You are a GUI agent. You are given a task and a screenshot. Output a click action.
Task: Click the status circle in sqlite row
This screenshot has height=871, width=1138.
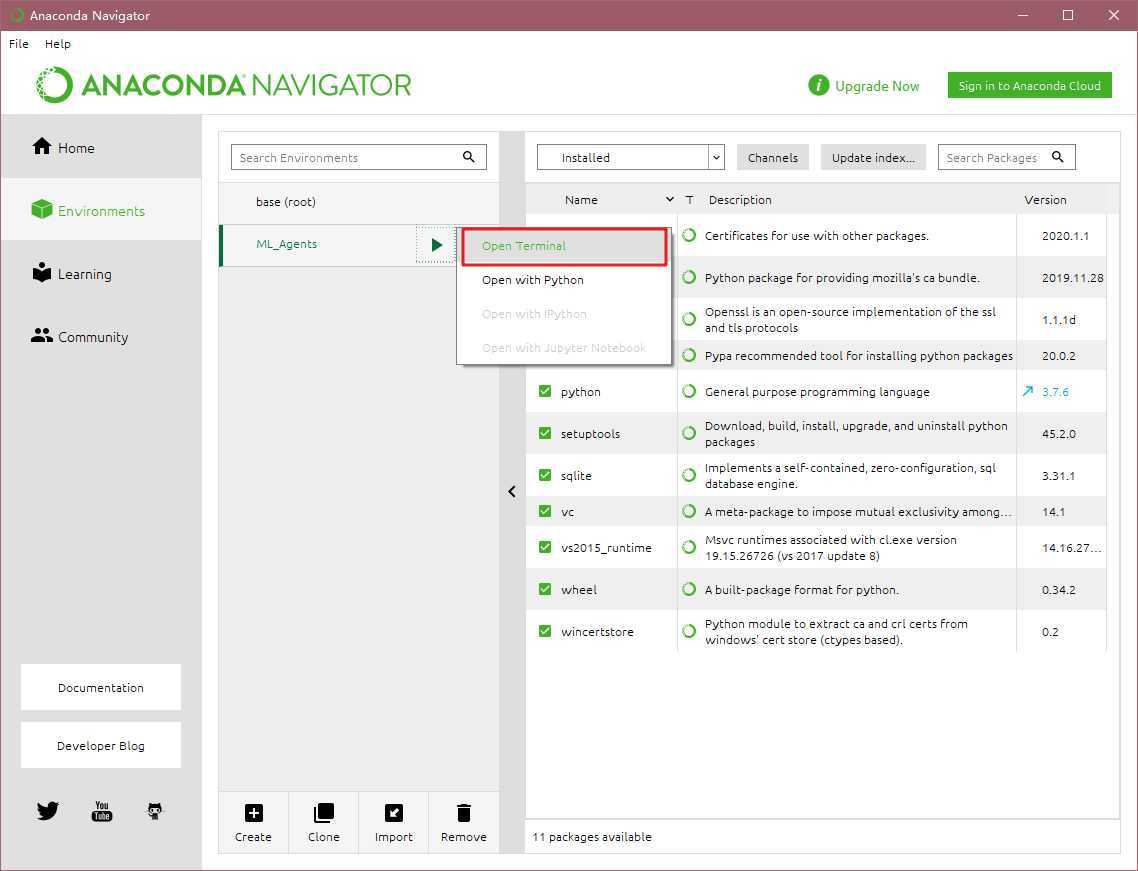[689, 475]
